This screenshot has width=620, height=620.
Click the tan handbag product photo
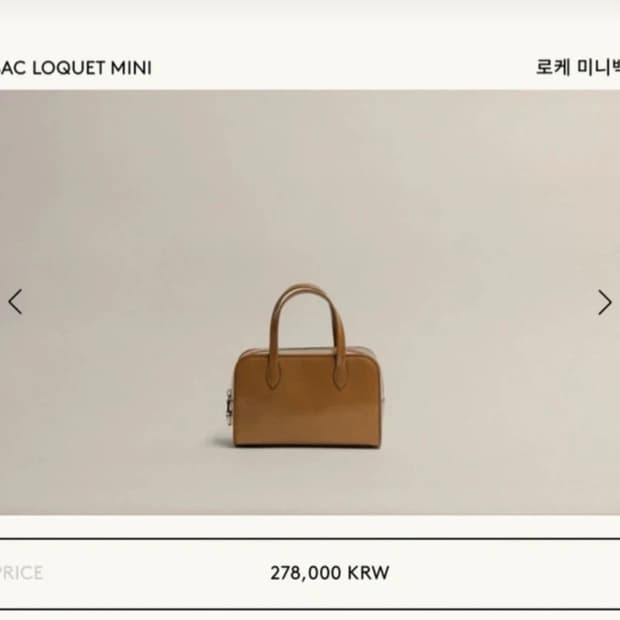(x=309, y=302)
